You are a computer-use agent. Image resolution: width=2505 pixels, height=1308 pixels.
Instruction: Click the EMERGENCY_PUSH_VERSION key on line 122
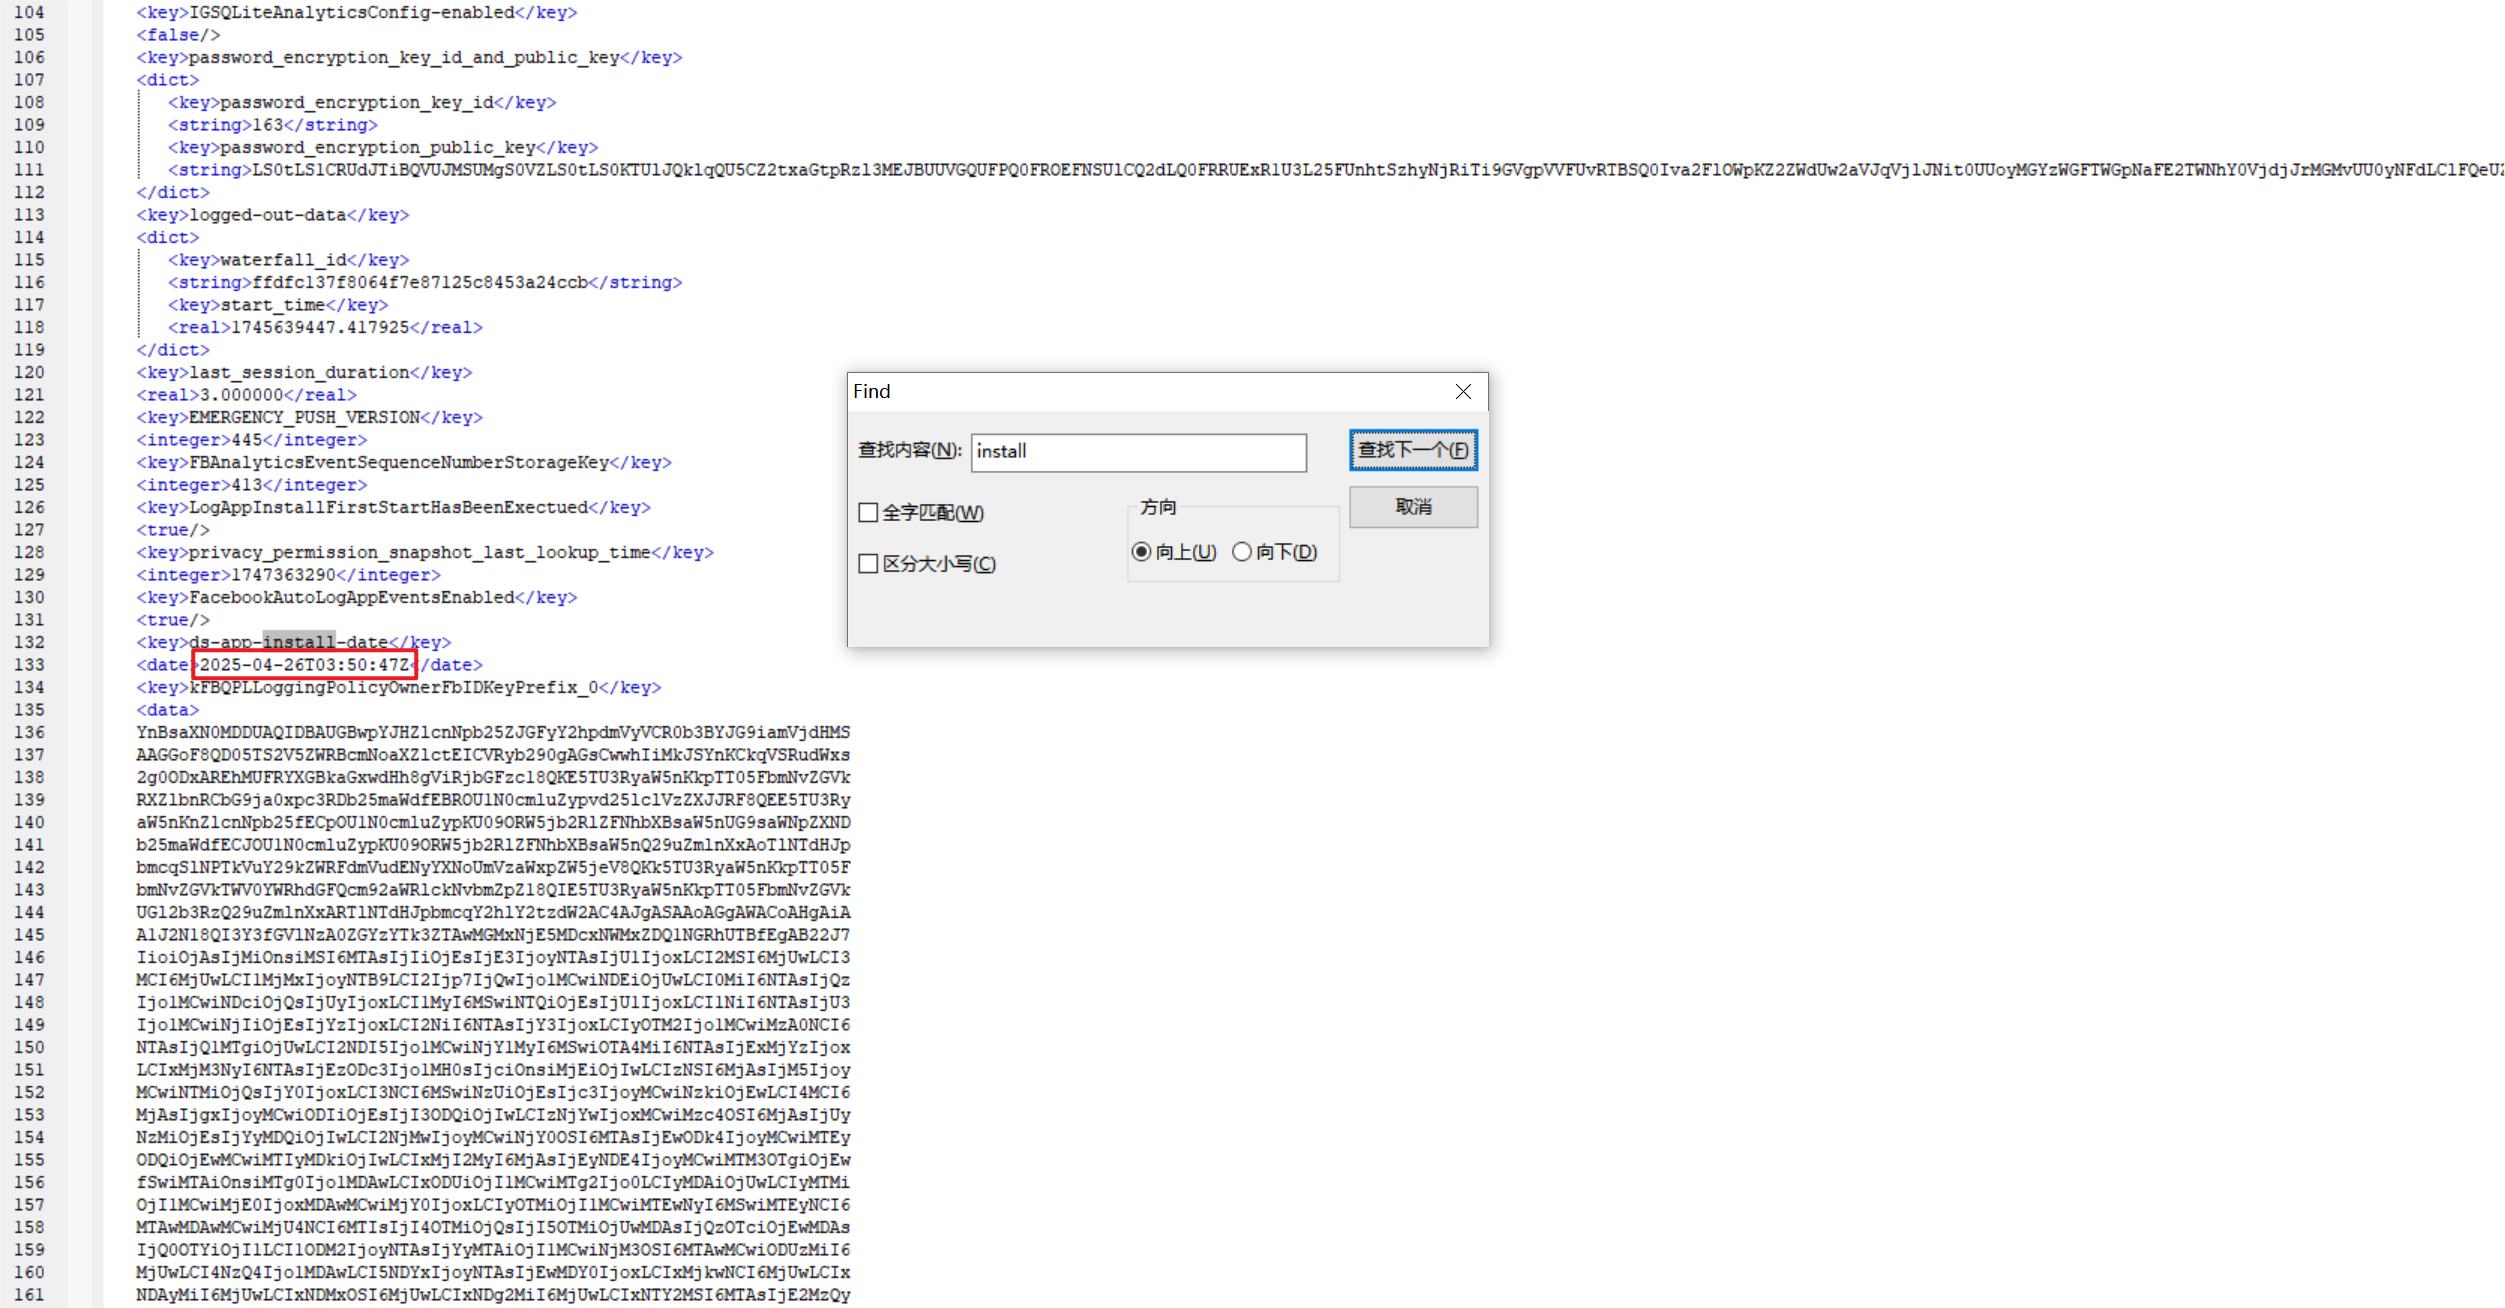(304, 418)
